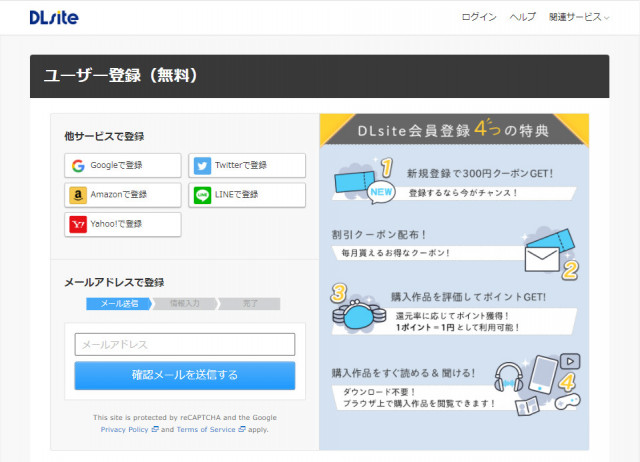The width and height of the screenshot is (640, 462).
Task: Click the open book icon
Action: pyautogui.click(x=527, y=406)
